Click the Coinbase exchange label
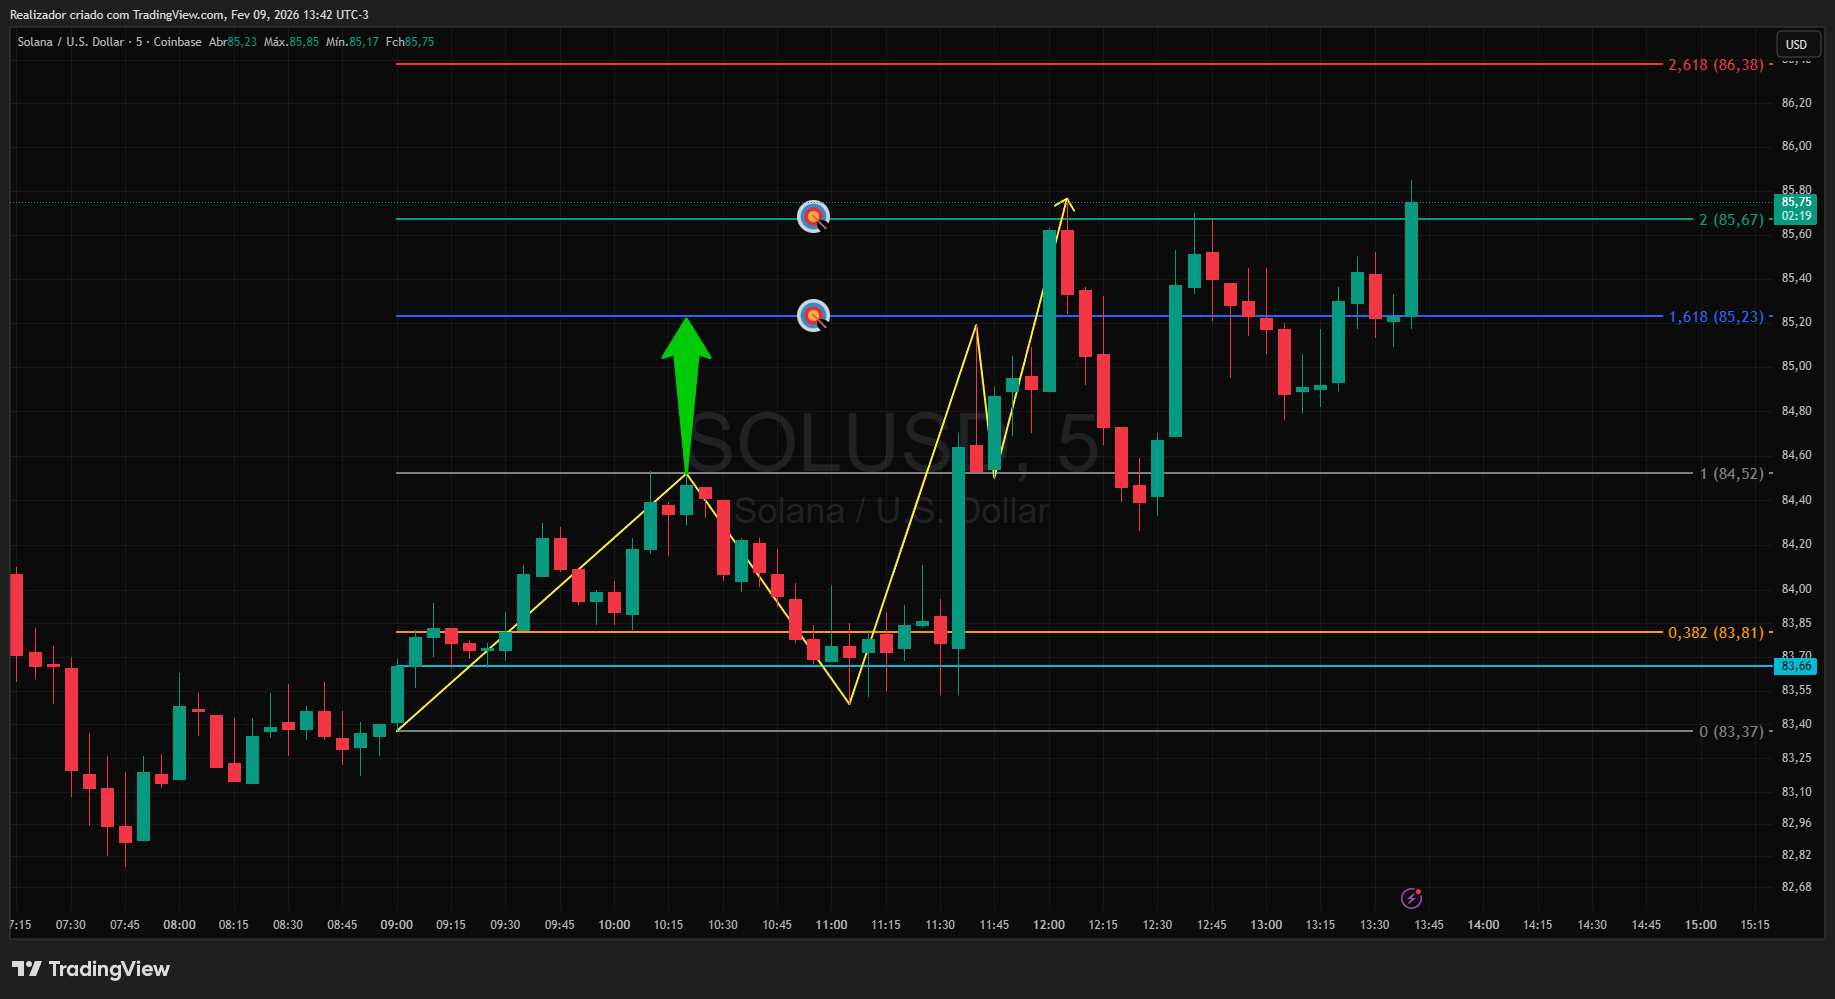This screenshot has height=999, width=1835. (x=178, y=42)
